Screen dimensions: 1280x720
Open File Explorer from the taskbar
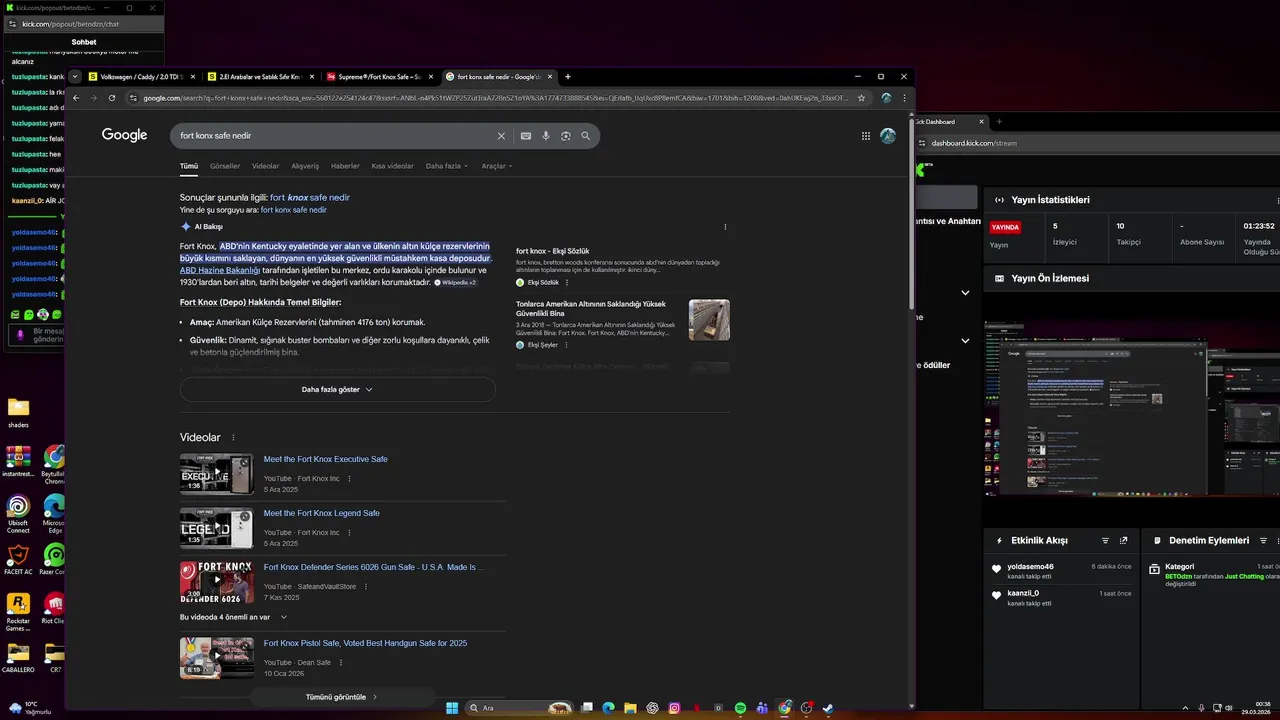click(630, 708)
